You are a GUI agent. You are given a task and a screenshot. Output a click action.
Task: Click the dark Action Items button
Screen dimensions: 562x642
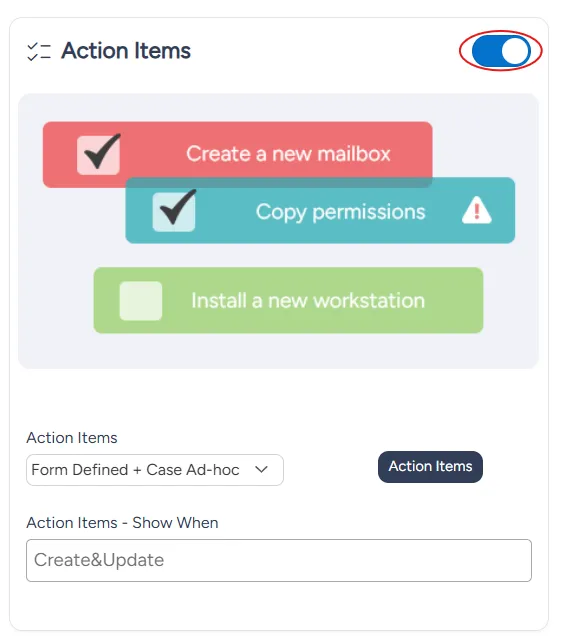click(430, 467)
